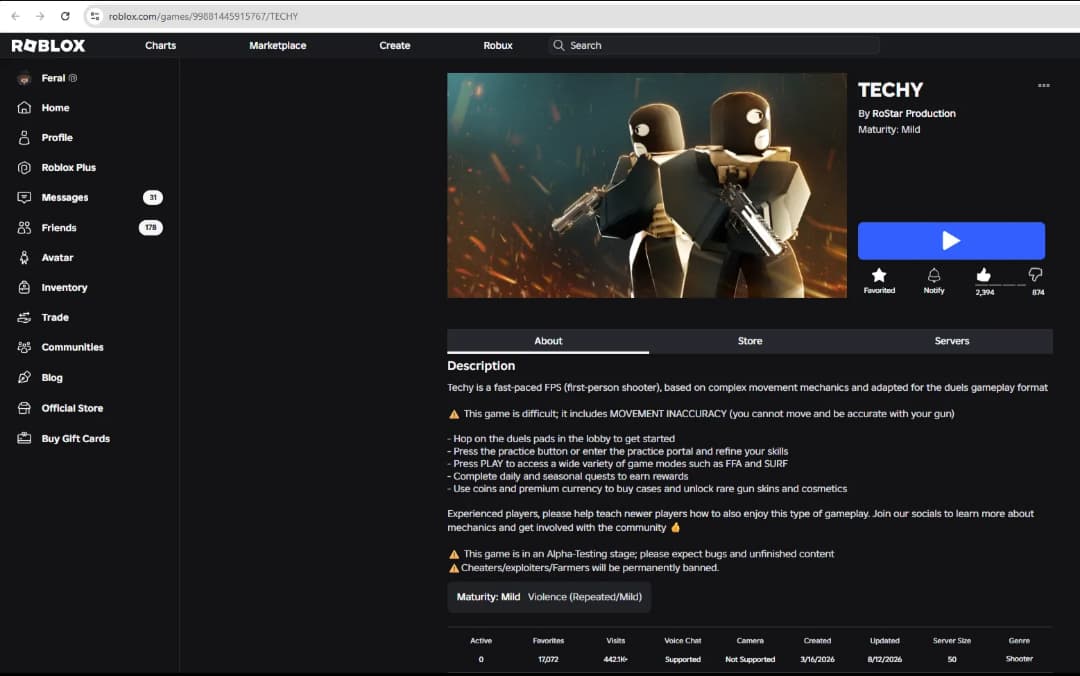Click the Updated date 8/12/2026
This screenshot has height=676, width=1080.
click(x=884, y=659)
